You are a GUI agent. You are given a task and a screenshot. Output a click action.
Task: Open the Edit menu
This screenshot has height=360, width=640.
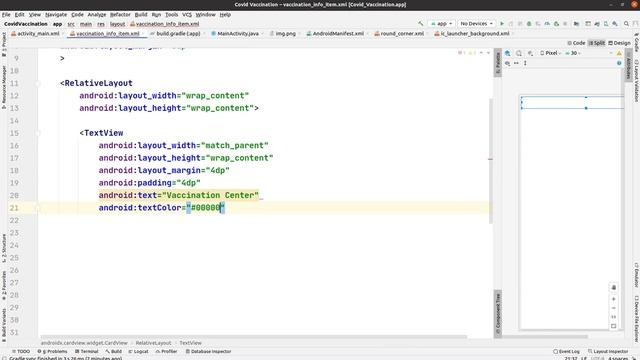click(20, 14)
